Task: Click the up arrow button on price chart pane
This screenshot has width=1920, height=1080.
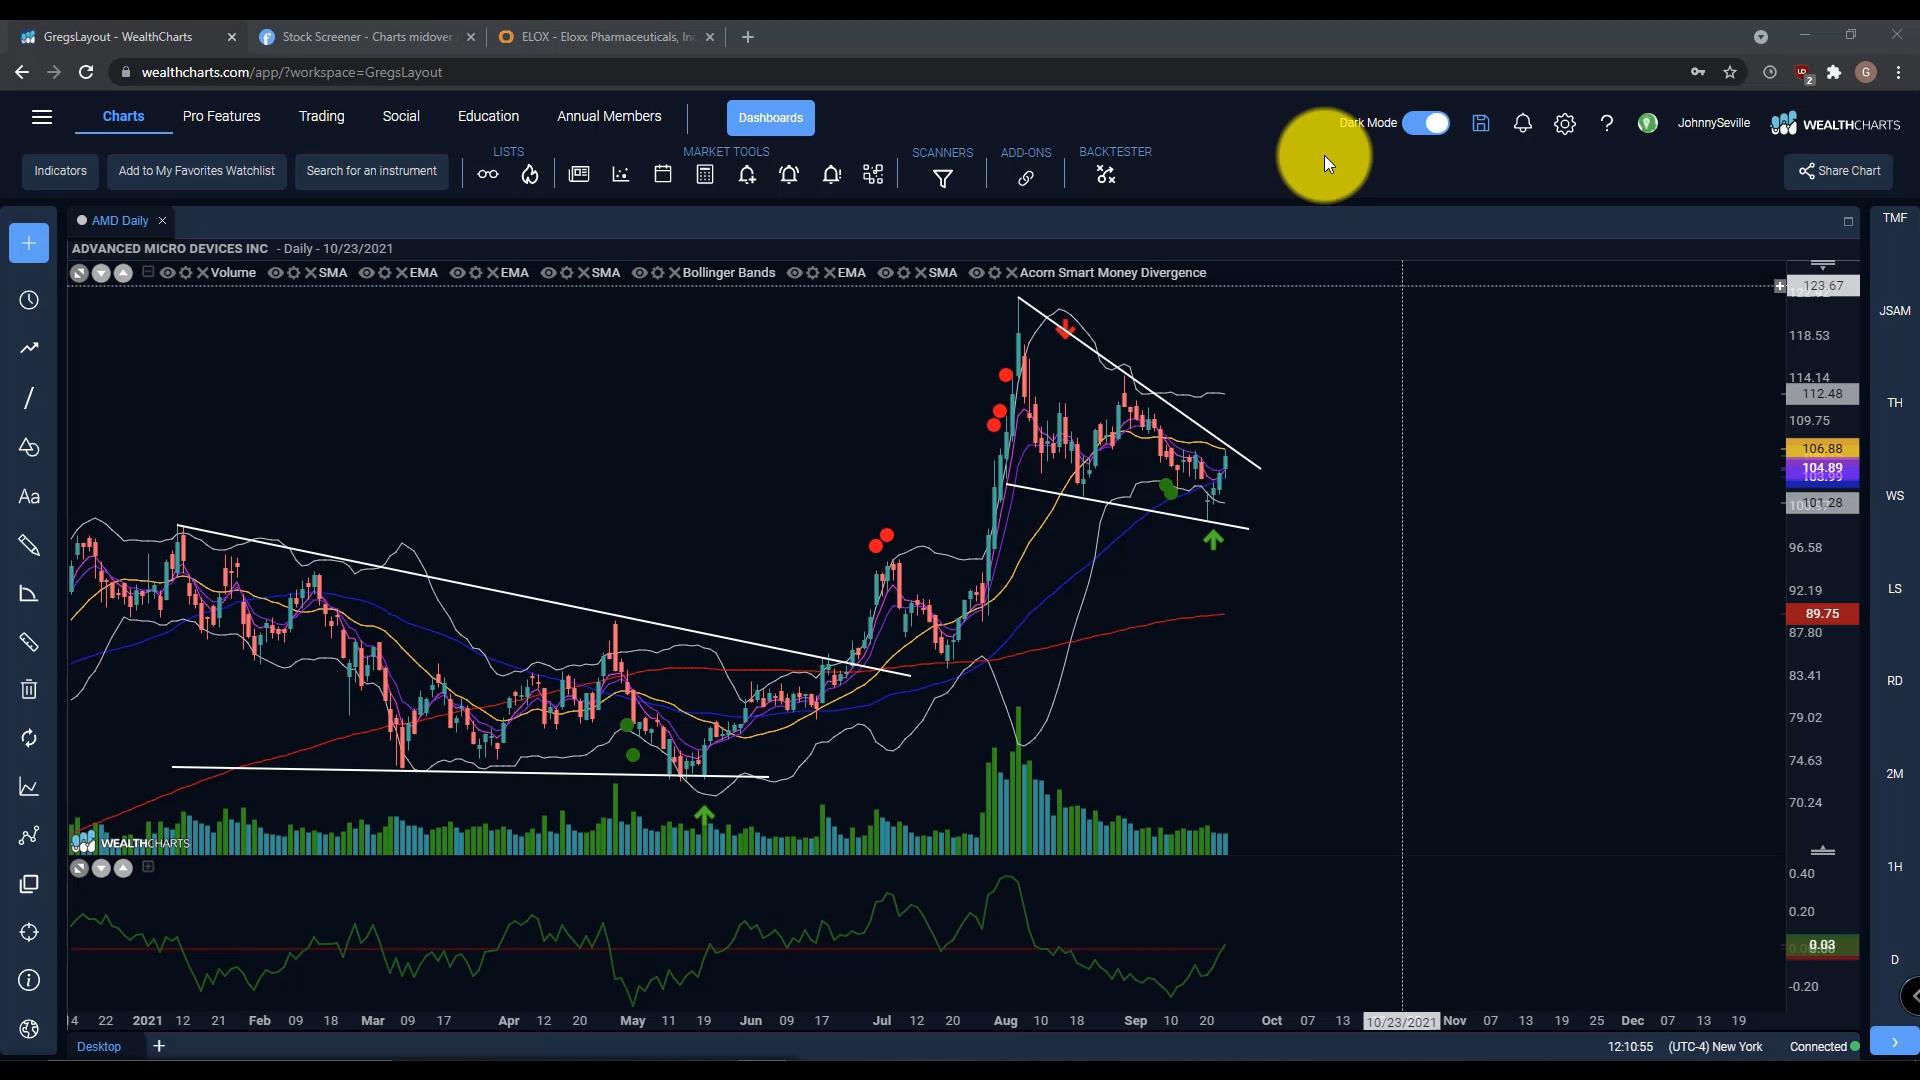Action: point(123,273)
